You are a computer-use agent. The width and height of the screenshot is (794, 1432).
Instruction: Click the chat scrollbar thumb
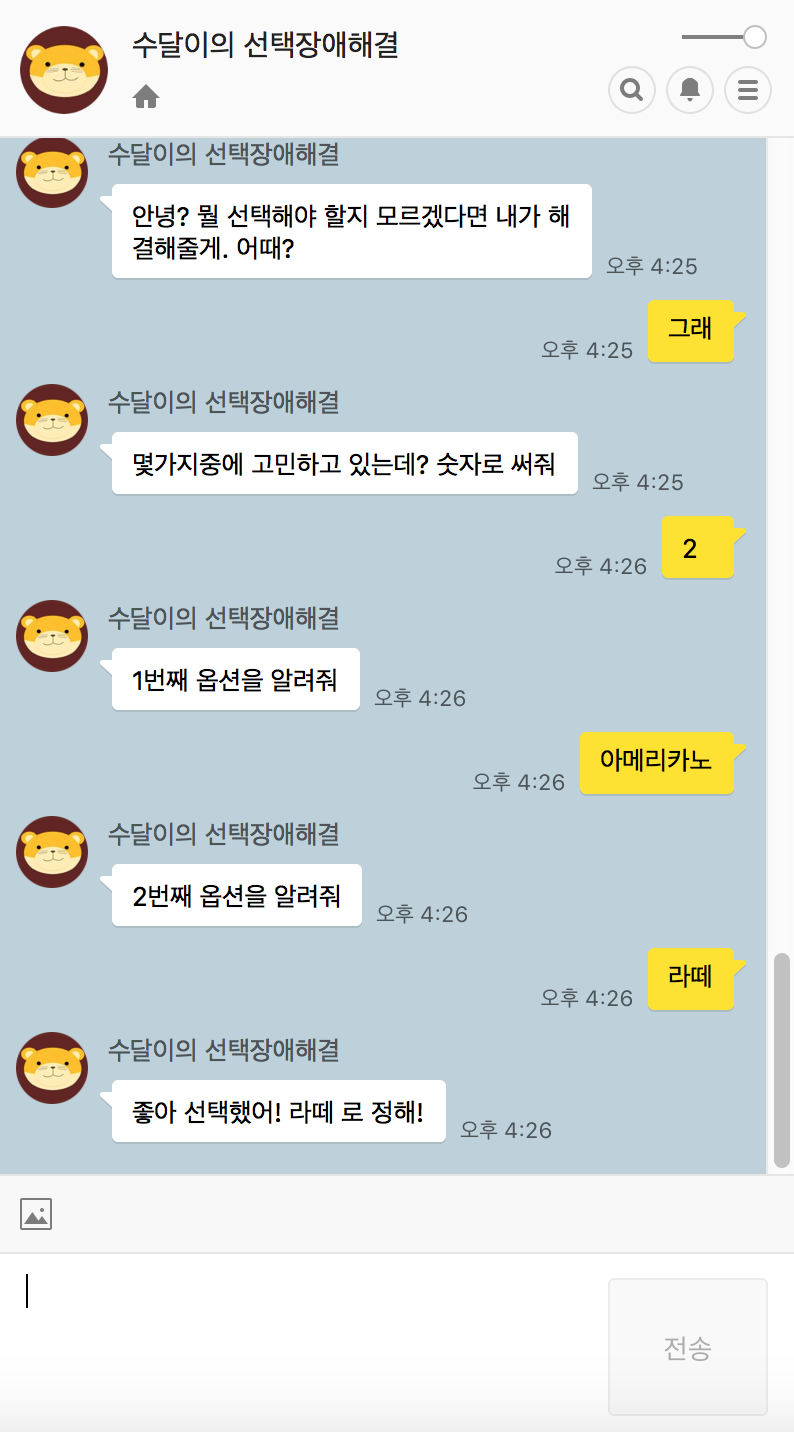(782, 1060)
